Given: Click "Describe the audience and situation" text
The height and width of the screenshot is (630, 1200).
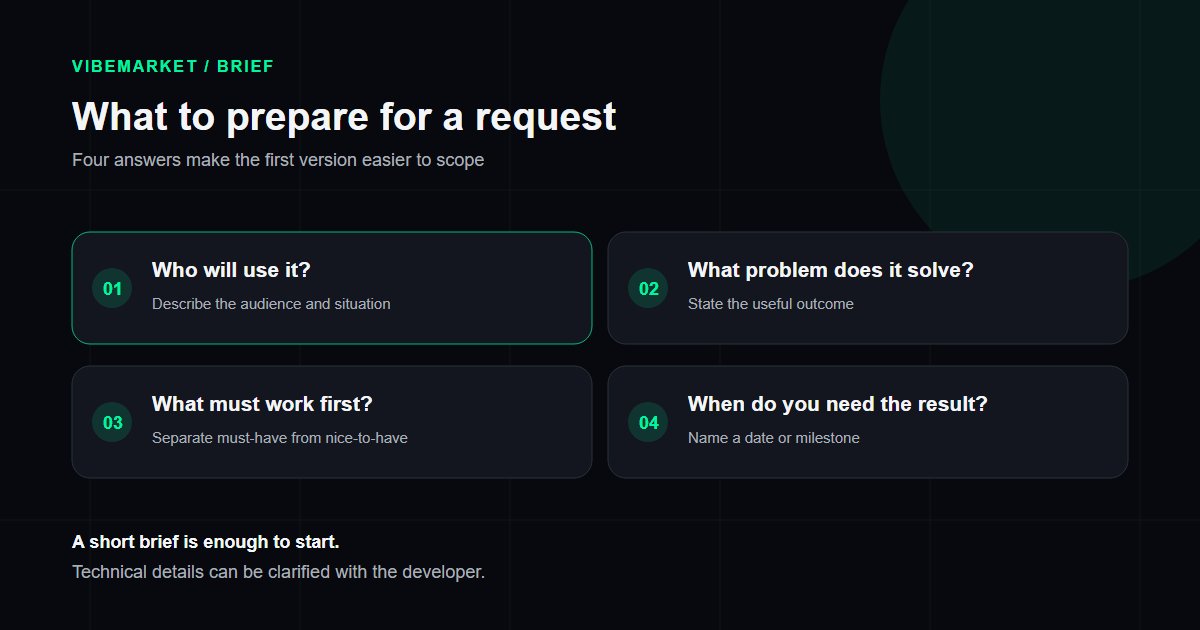Looking at the screenshot, I should point(271,304).
